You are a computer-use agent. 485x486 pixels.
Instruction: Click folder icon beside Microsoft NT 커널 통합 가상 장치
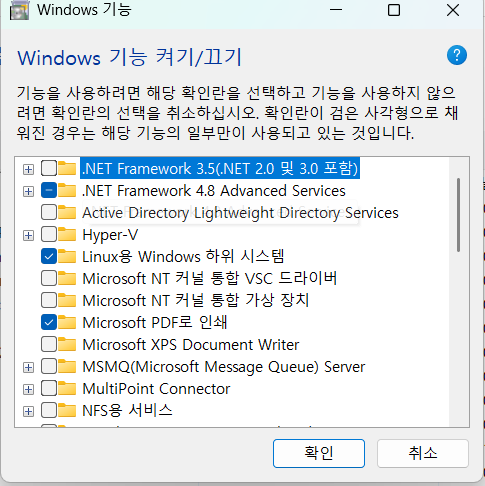(67, 301)
